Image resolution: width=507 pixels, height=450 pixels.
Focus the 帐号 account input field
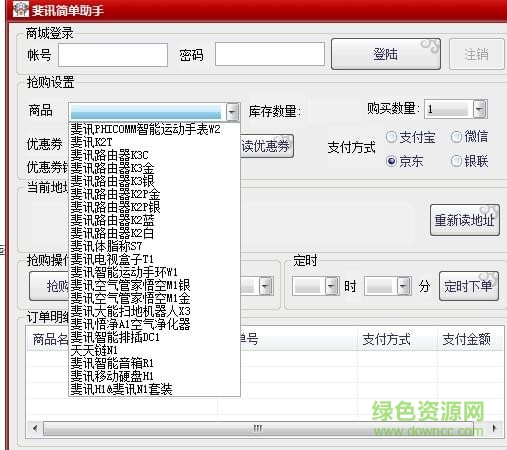pyautogui.click(x=113, y=55)
